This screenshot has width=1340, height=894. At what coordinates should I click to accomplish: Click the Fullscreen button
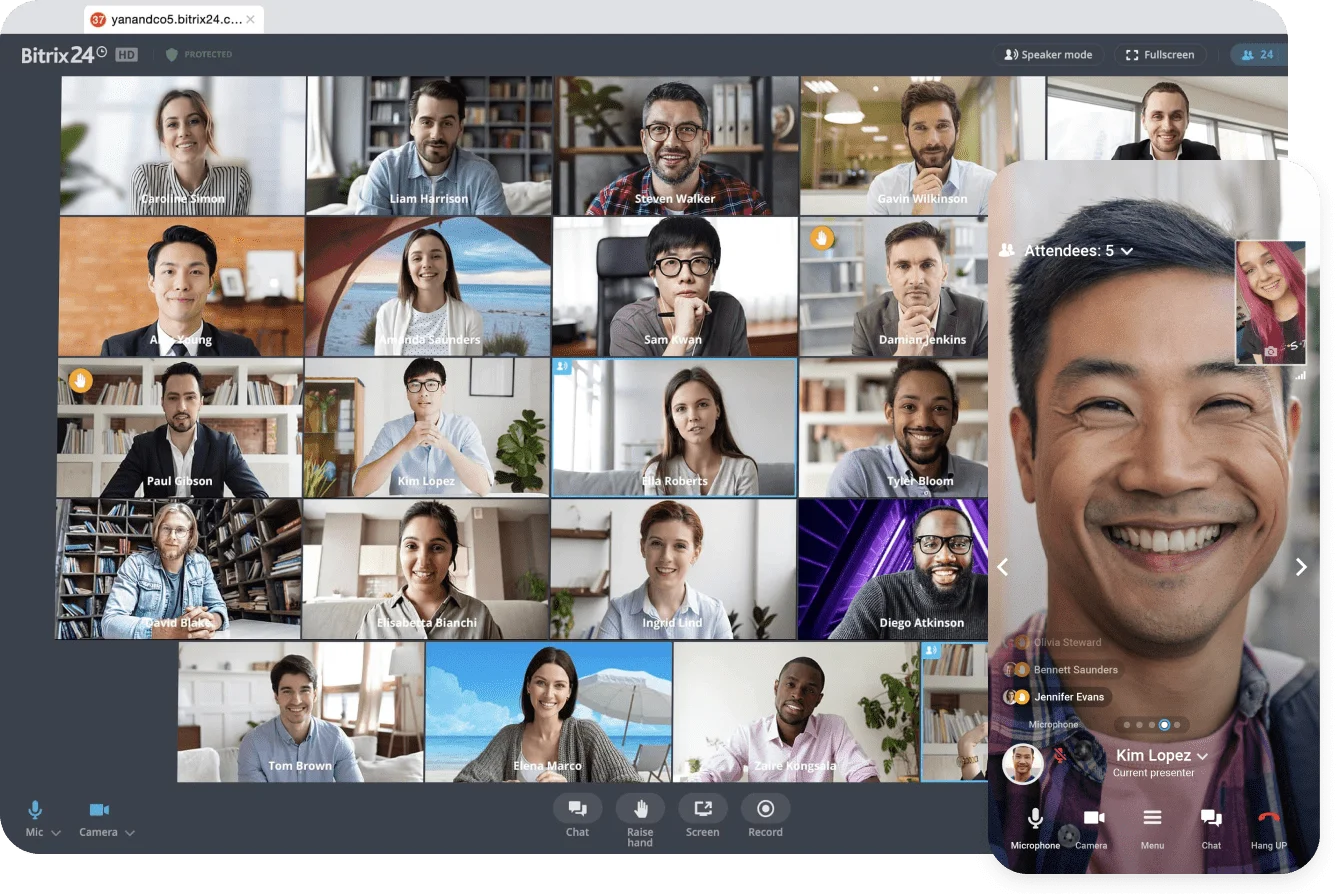1159,55
